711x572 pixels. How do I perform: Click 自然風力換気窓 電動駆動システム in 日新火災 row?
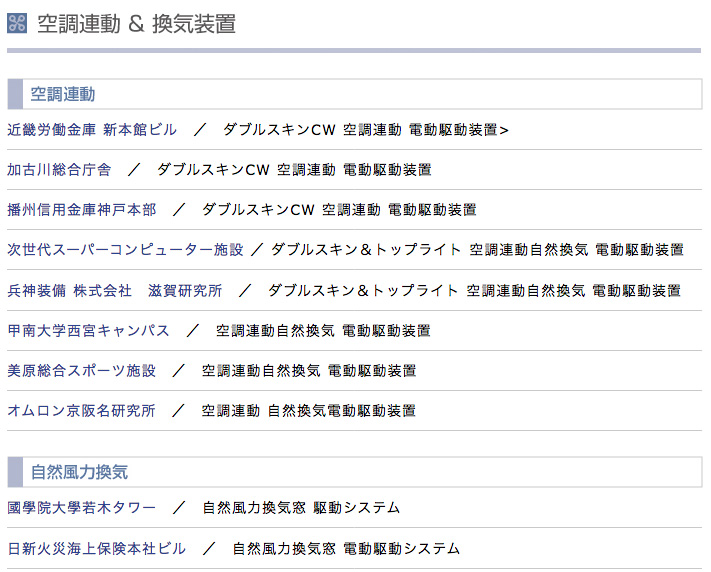point(346,548)
